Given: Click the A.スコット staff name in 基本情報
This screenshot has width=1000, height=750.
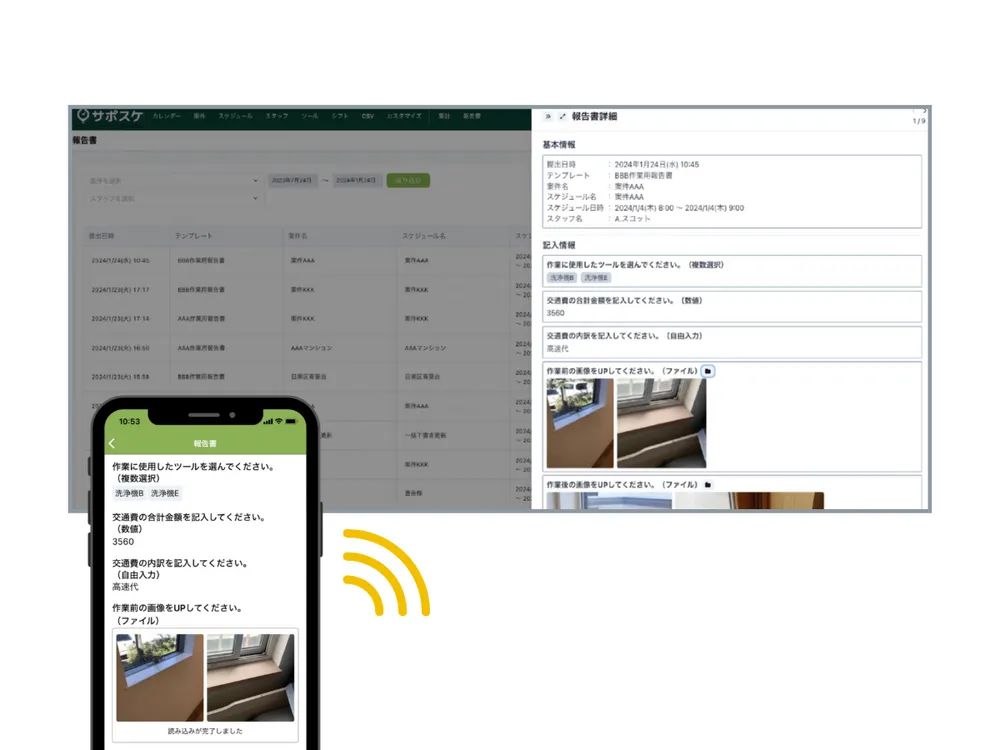Looking at the screenshot, I should point(632,218).
